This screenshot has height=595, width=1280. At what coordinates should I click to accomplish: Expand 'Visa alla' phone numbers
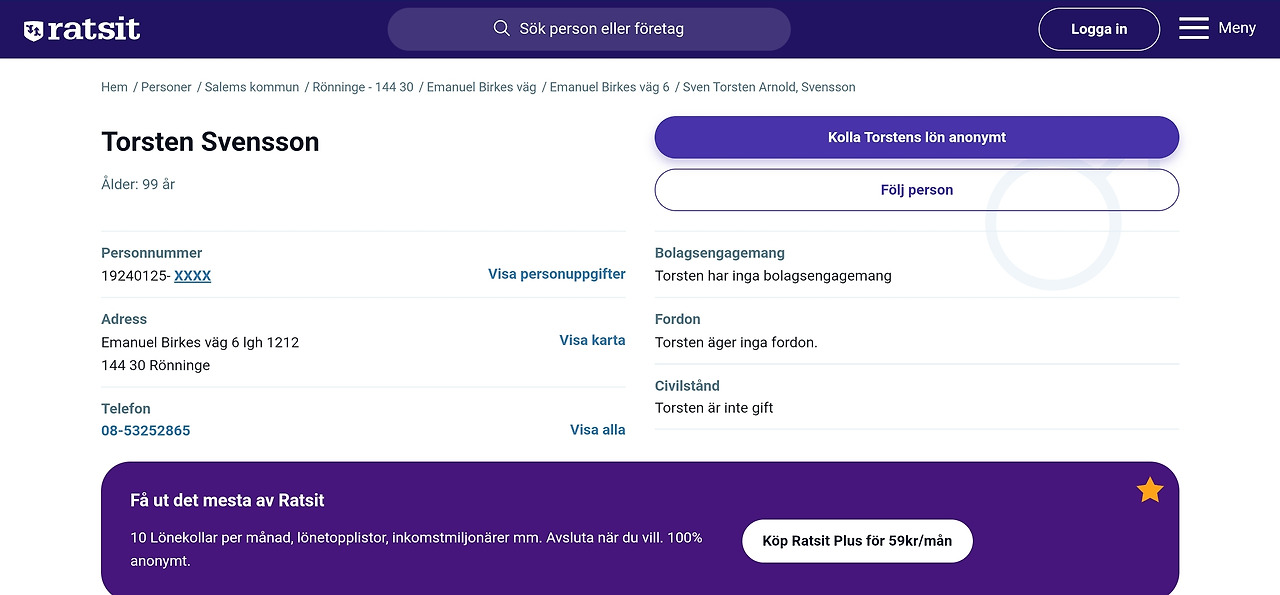(x=597, y=430)
